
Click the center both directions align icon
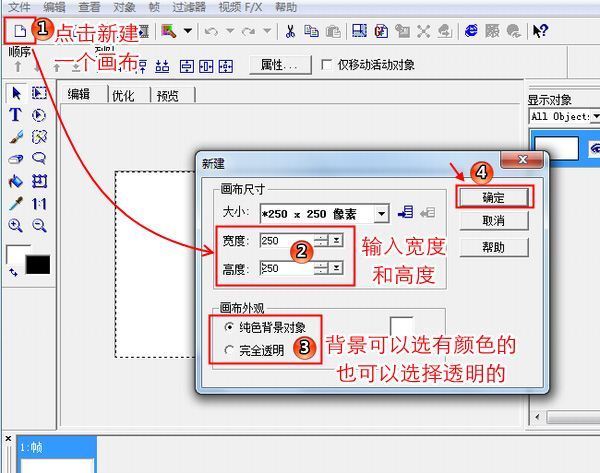click(x=225, y=67)
